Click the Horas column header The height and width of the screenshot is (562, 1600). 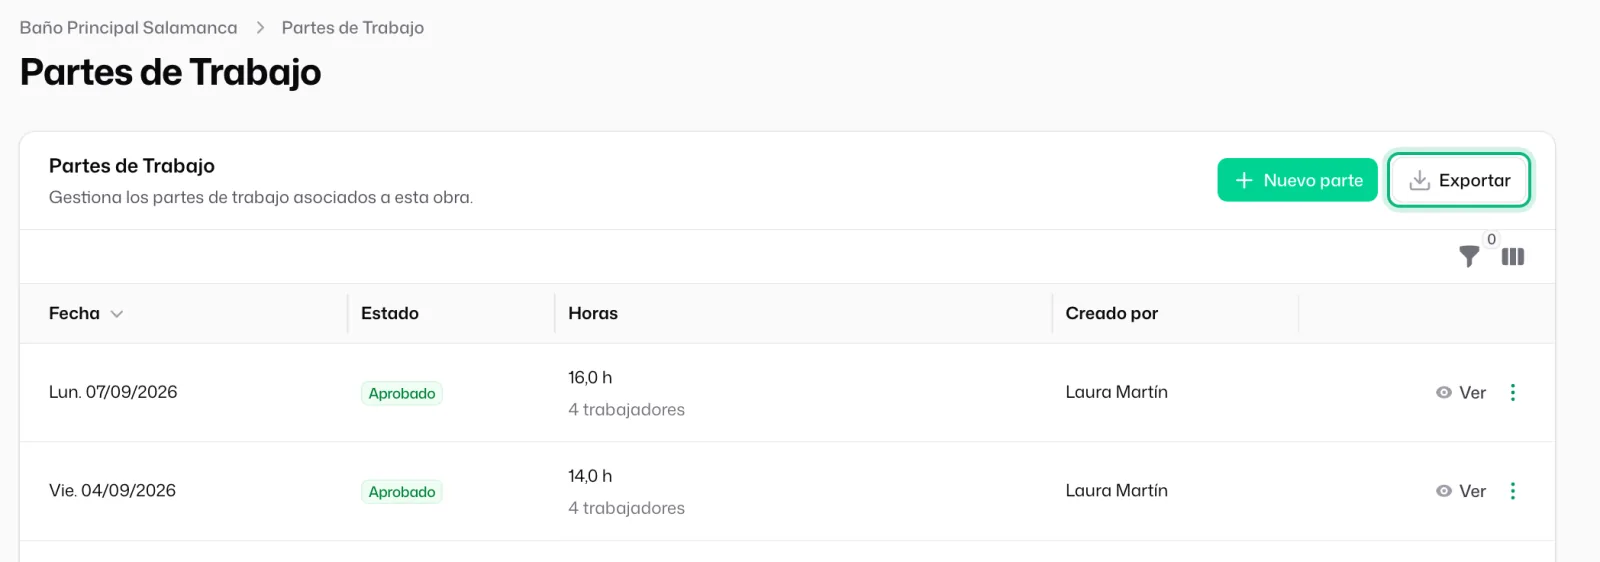(x=593, y=313)
